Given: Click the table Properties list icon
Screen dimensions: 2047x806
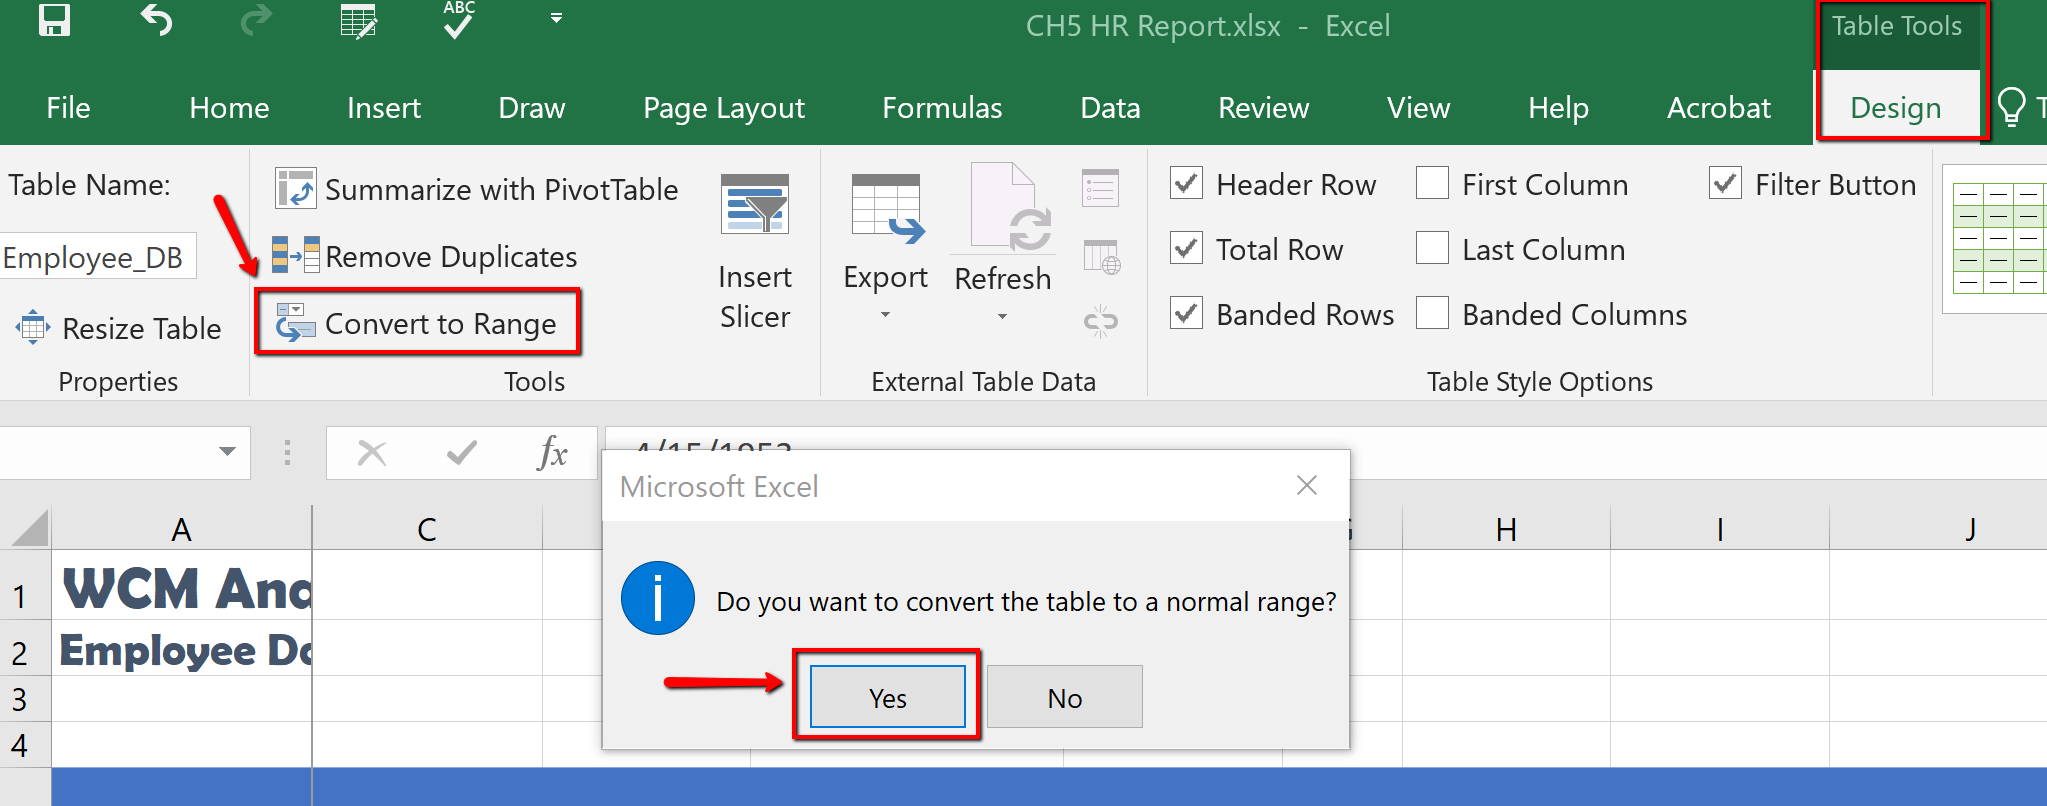Looking at the screenshot, I should (x=1100, y=188).
